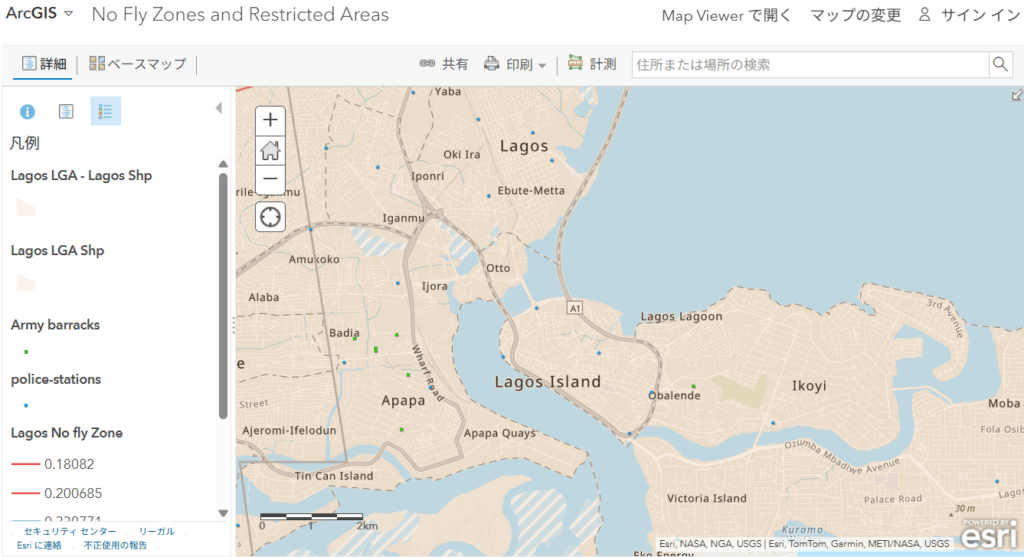This screenshot has width=1024, height=557.
Task: Click the マップの変更 link
Action: pos(855,15)
